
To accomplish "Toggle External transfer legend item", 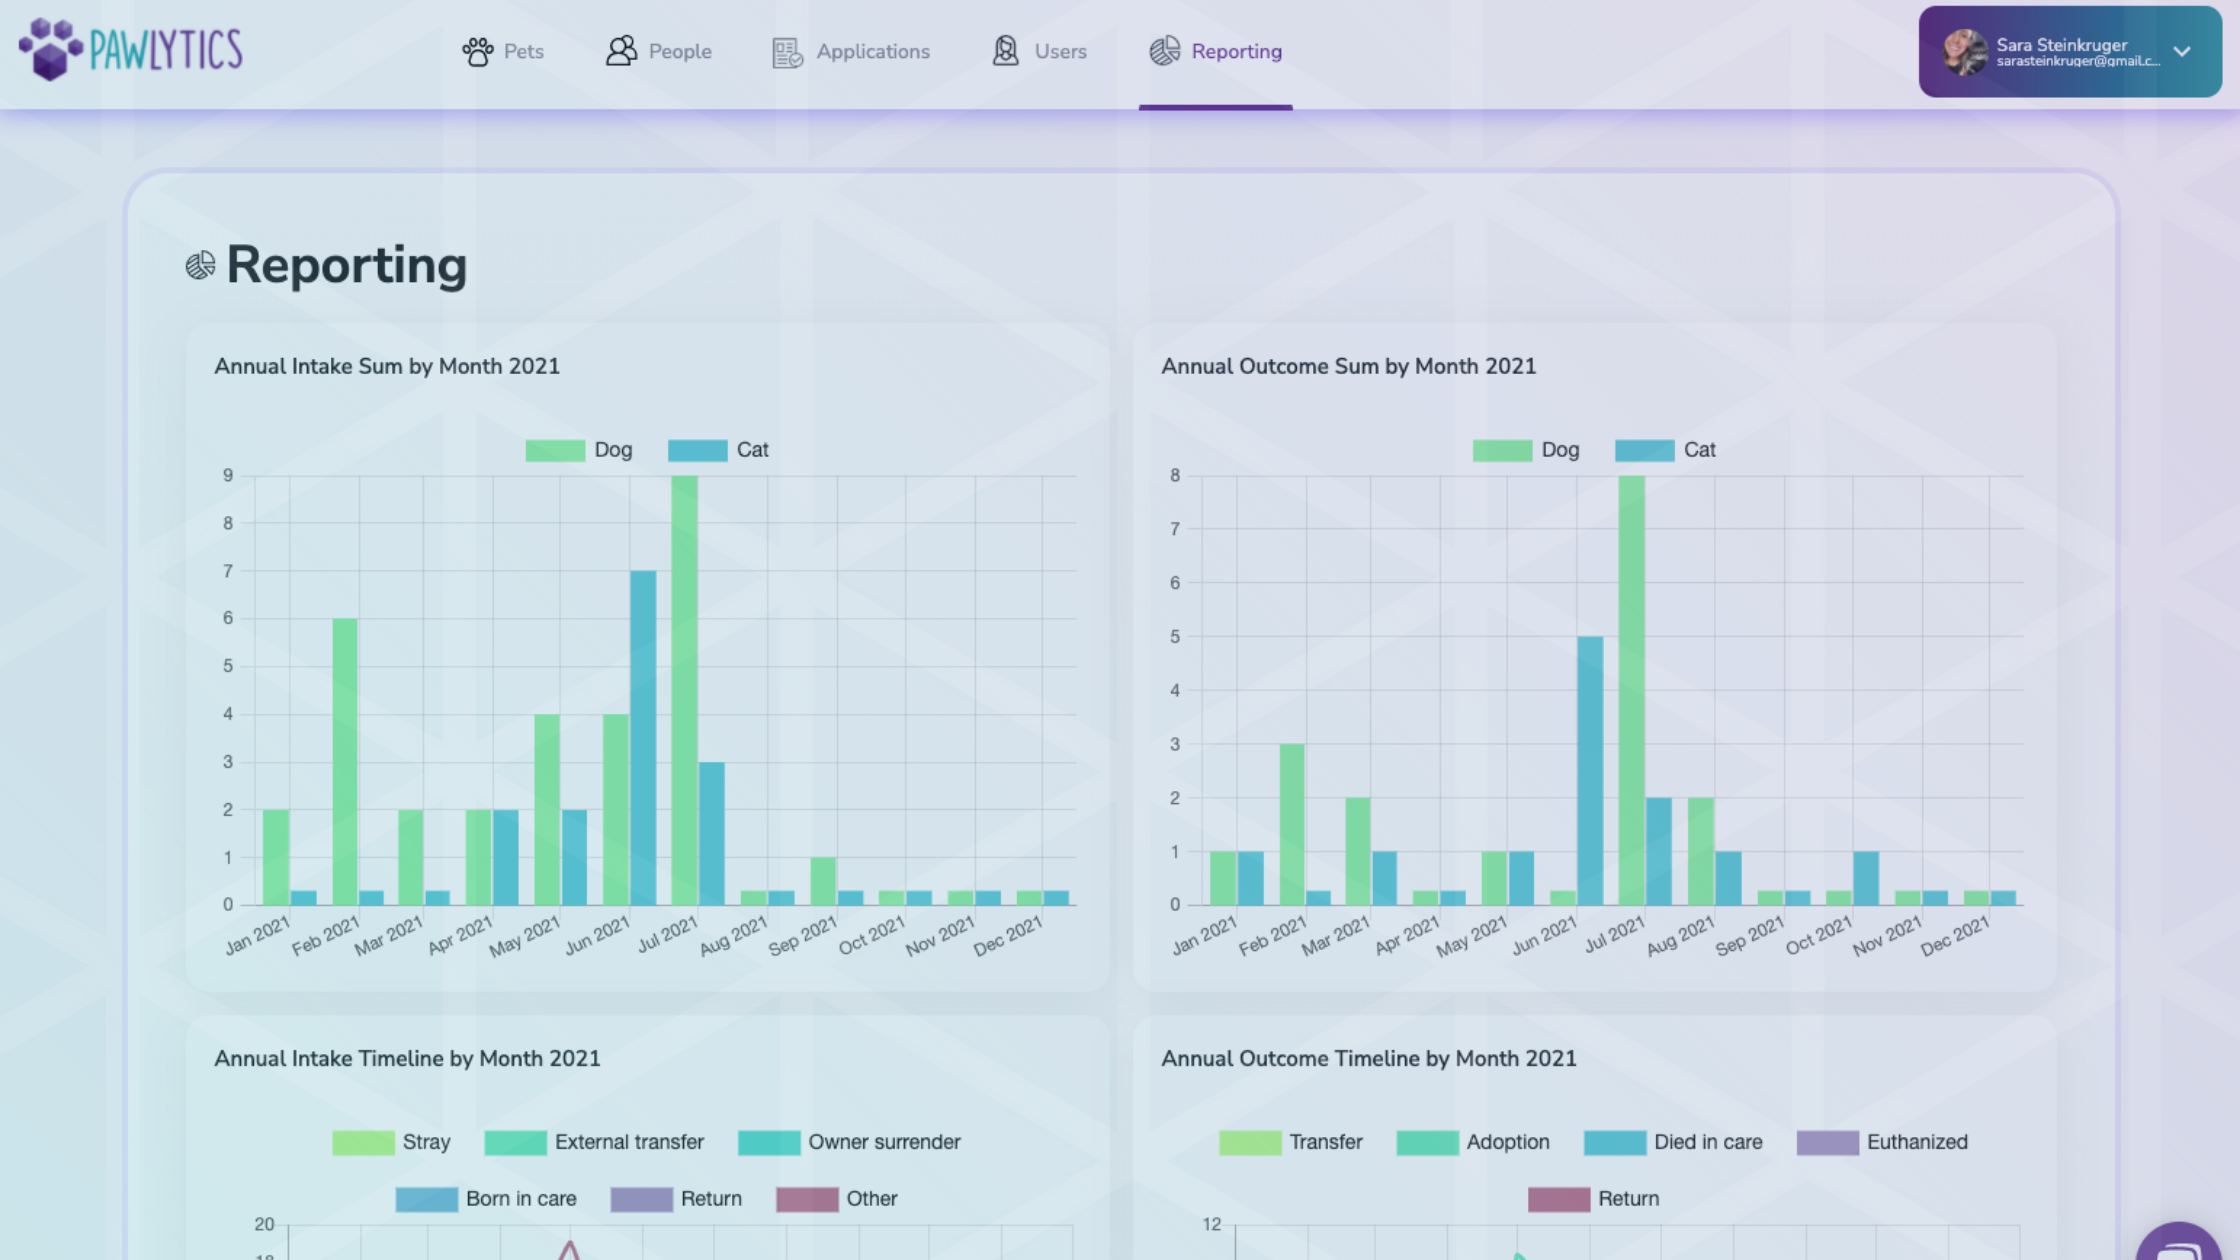I will [594, 1142].
